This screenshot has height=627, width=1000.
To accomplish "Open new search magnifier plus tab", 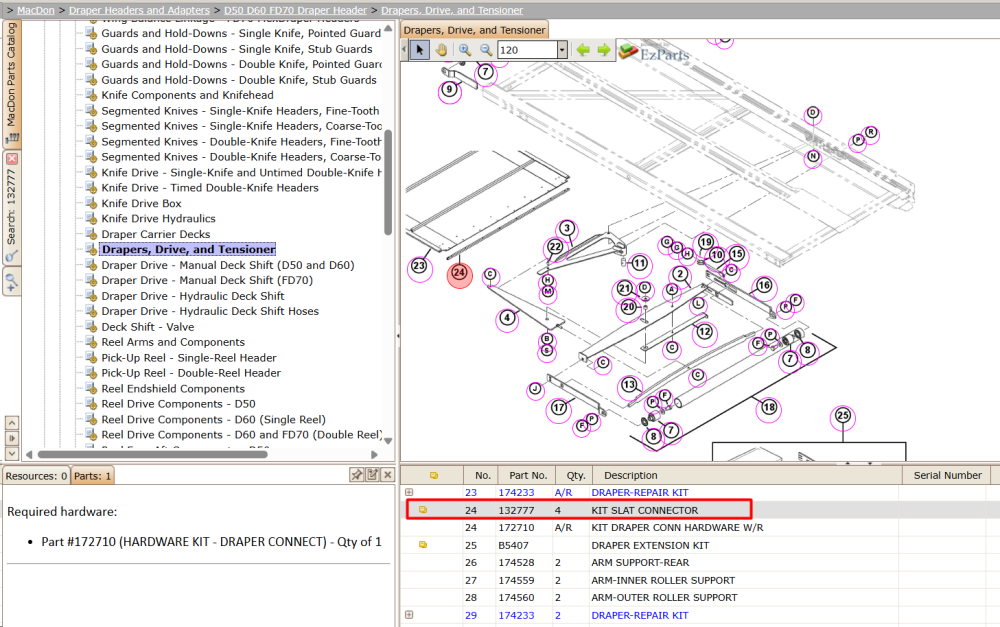I will [12, 281].
